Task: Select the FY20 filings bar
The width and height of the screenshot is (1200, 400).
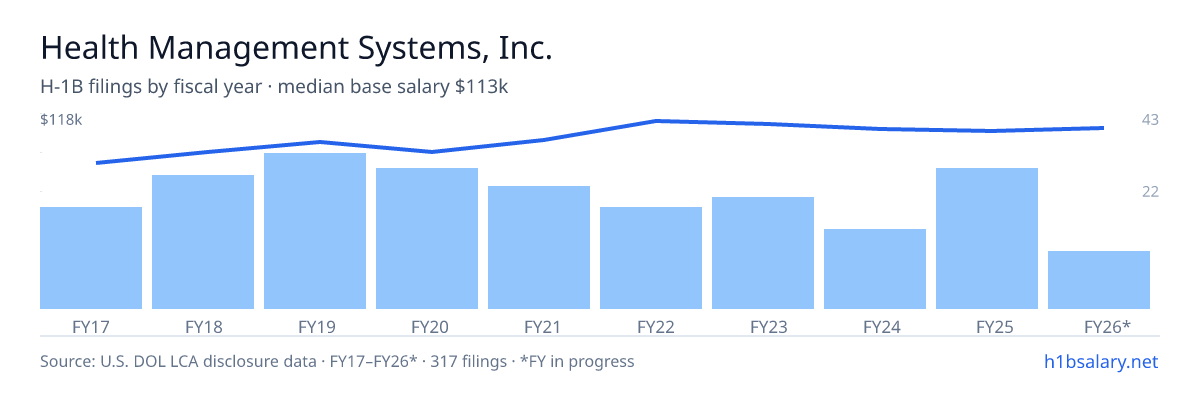Action: pyautogui.click(x=427, y=238)
